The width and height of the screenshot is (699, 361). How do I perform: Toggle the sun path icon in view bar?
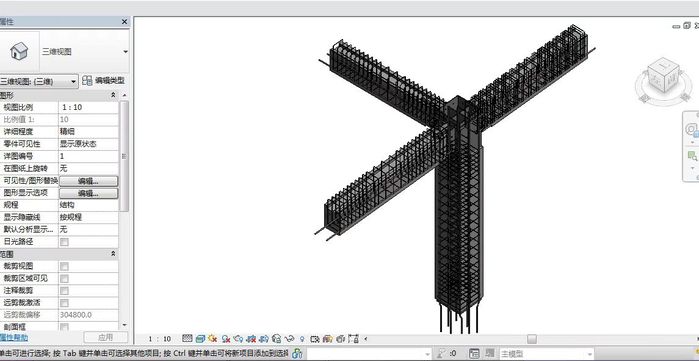coord(213,339)
